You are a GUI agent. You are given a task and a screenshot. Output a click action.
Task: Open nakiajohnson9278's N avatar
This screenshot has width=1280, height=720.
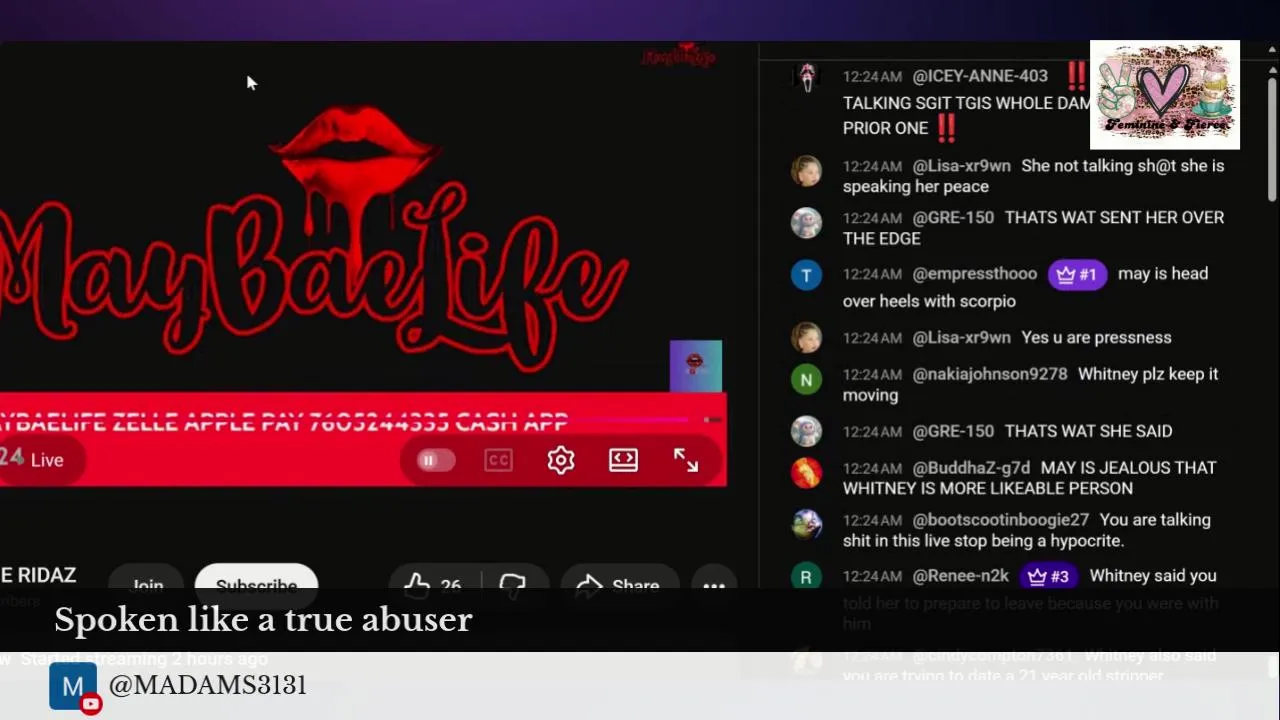click(x=806, y=379)
